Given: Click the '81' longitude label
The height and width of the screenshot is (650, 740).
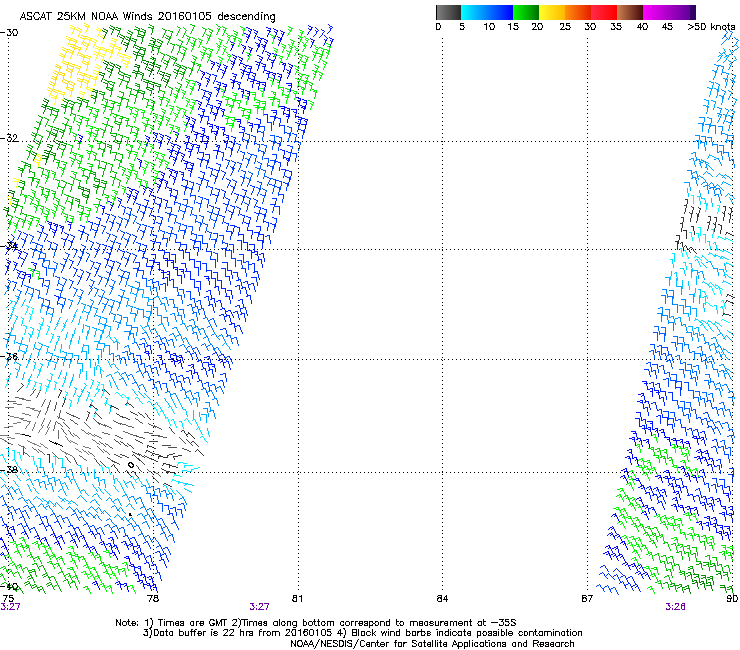Looking at the screenshot, I should (297, 599).
